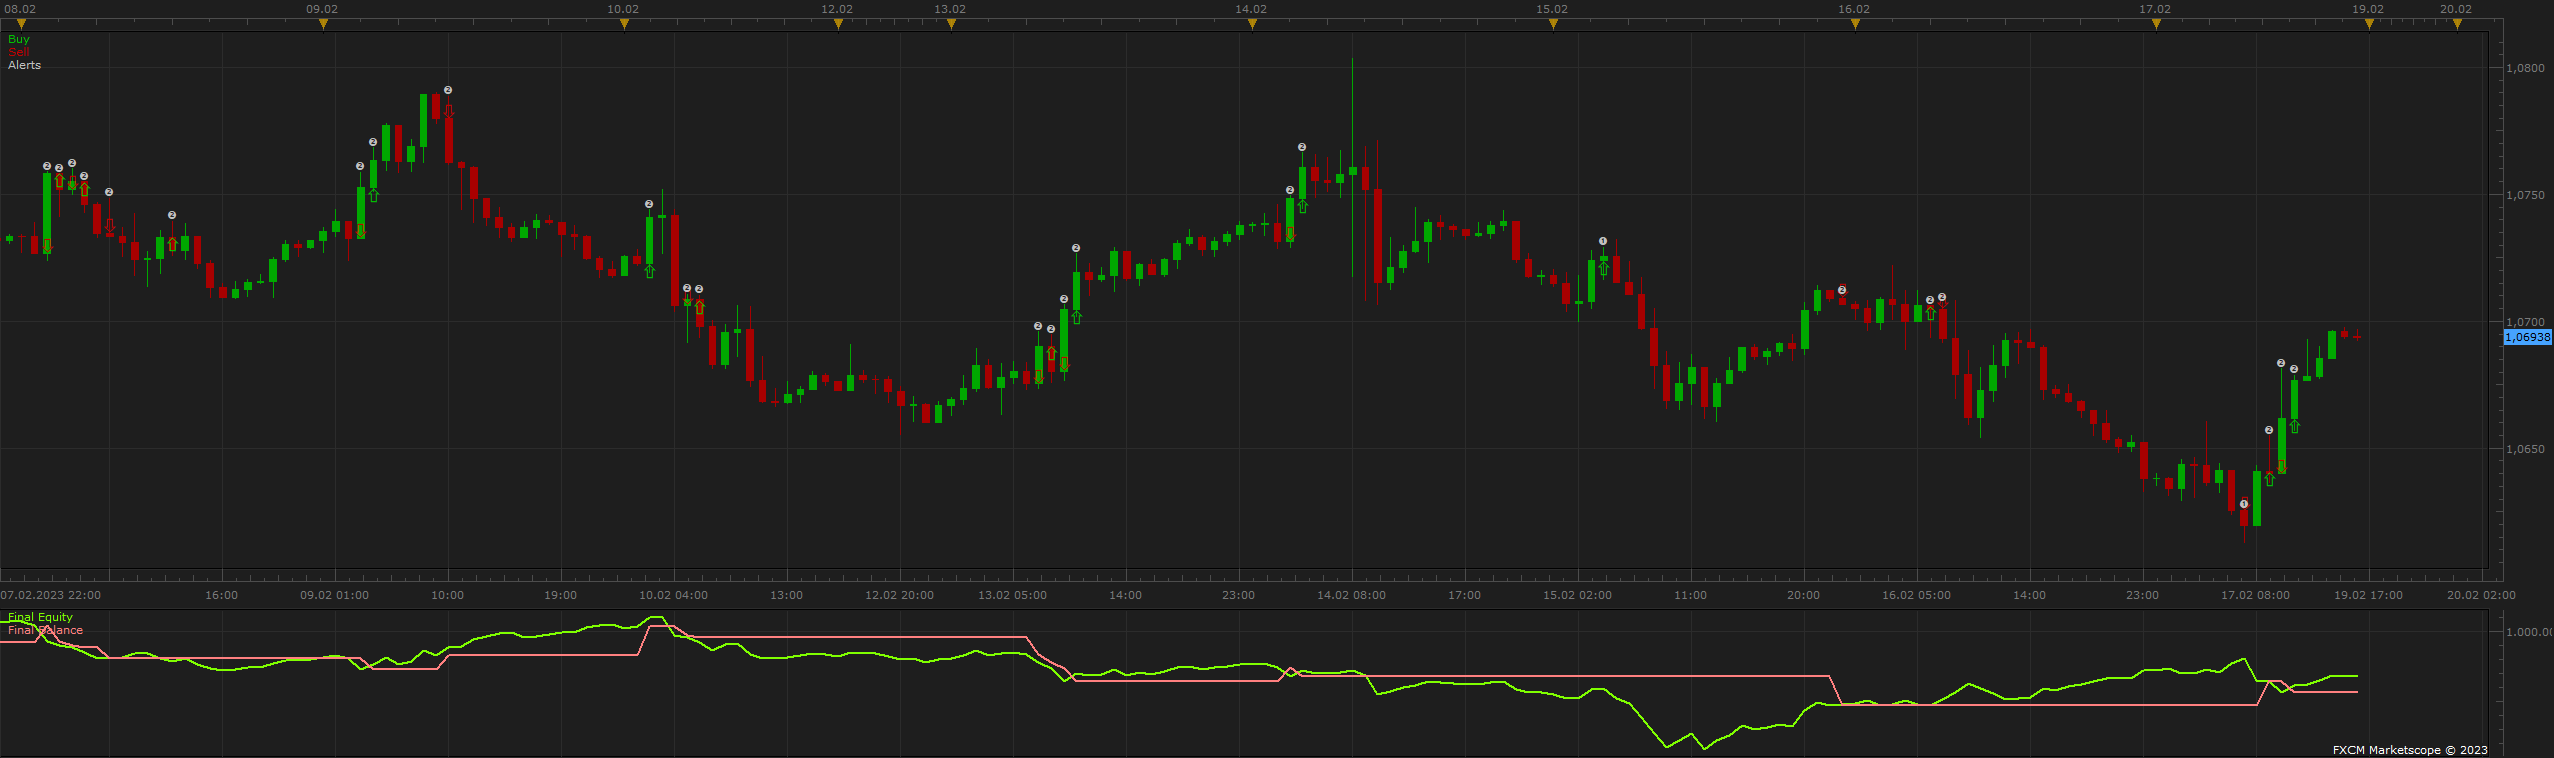This screenshot has width=2554, height=758.
Task: Click the current price tag 1,06938
Action: coord(2528,337)
